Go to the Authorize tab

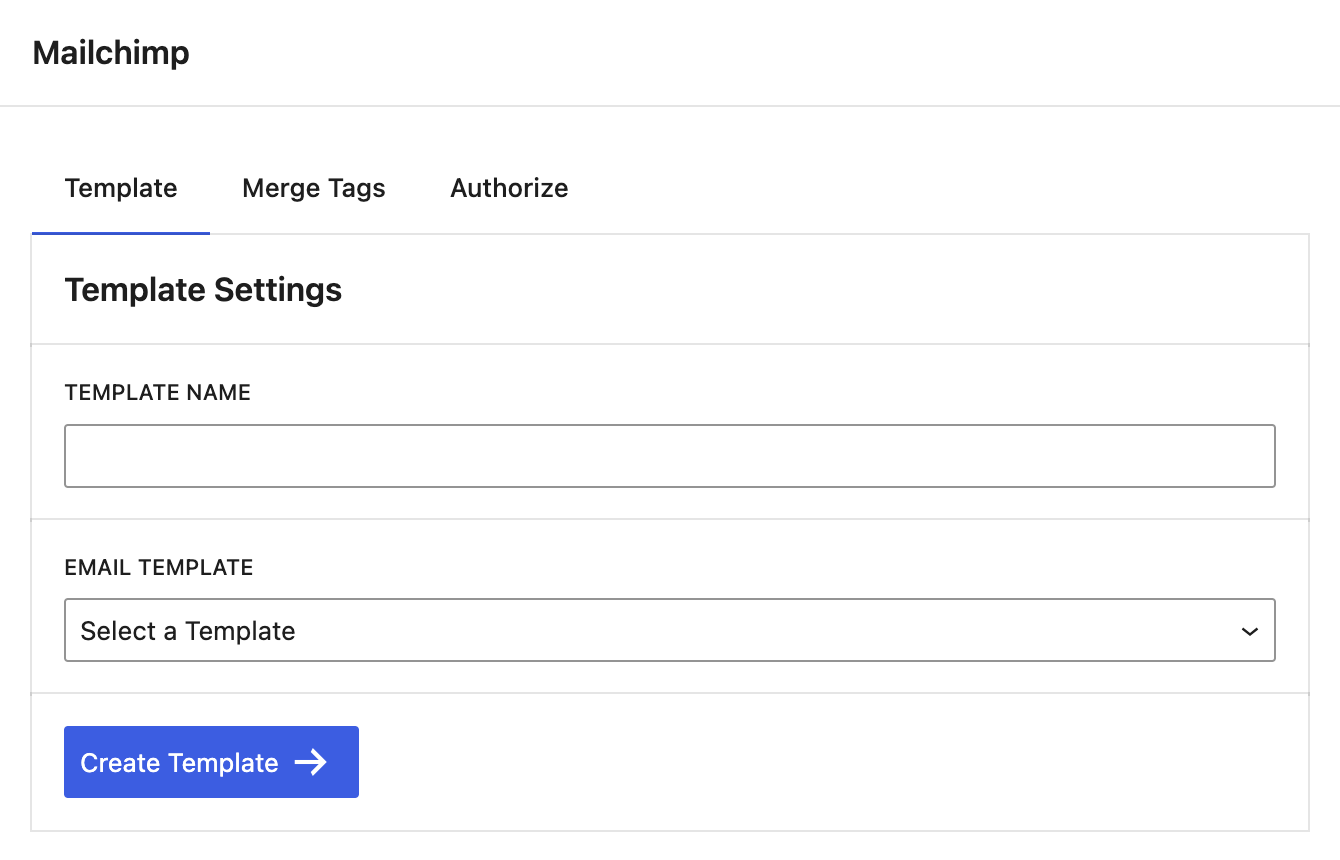pos(509,188)
